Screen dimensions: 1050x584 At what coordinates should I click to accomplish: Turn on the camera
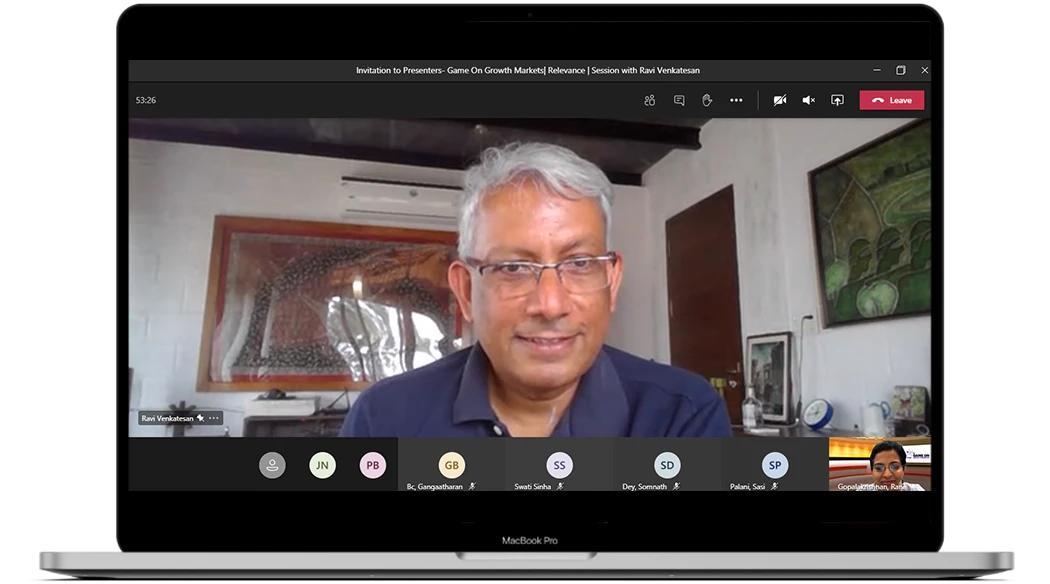coord(780,100)
